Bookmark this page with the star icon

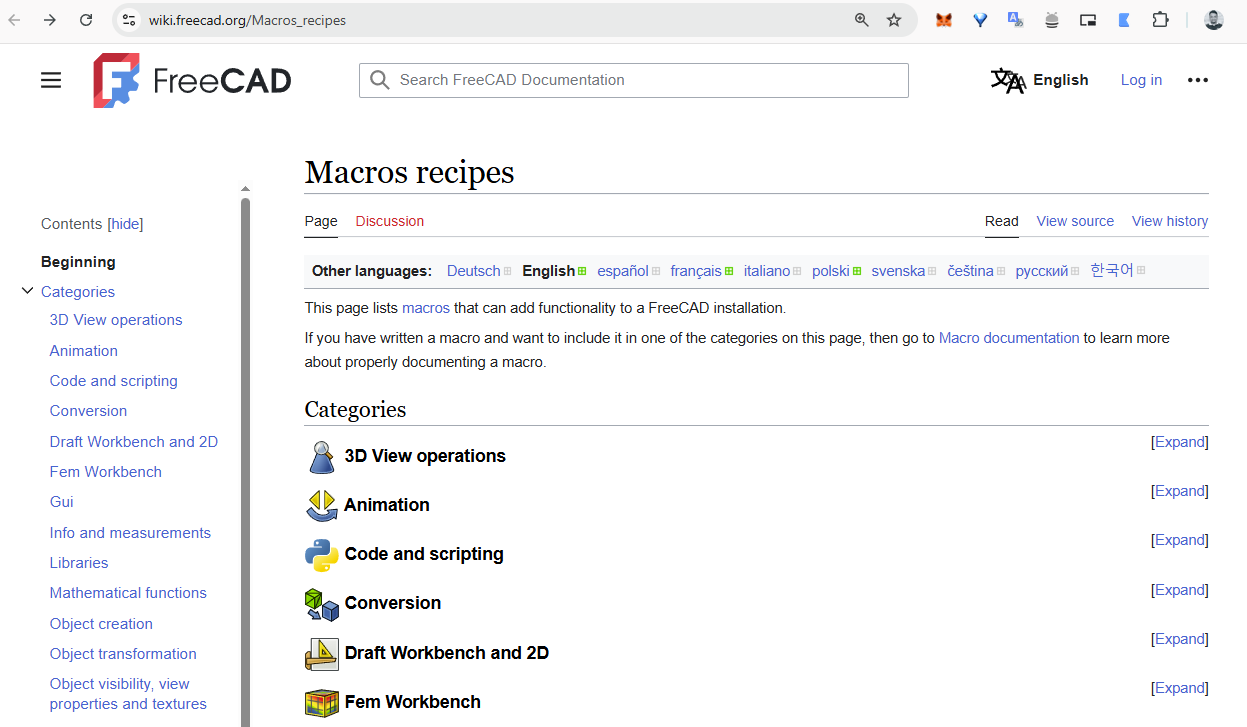point(894,20)
